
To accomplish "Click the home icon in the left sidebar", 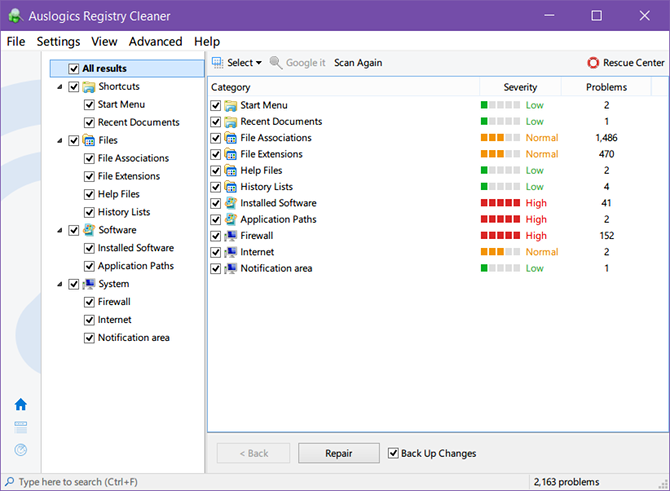I will 21,404.
